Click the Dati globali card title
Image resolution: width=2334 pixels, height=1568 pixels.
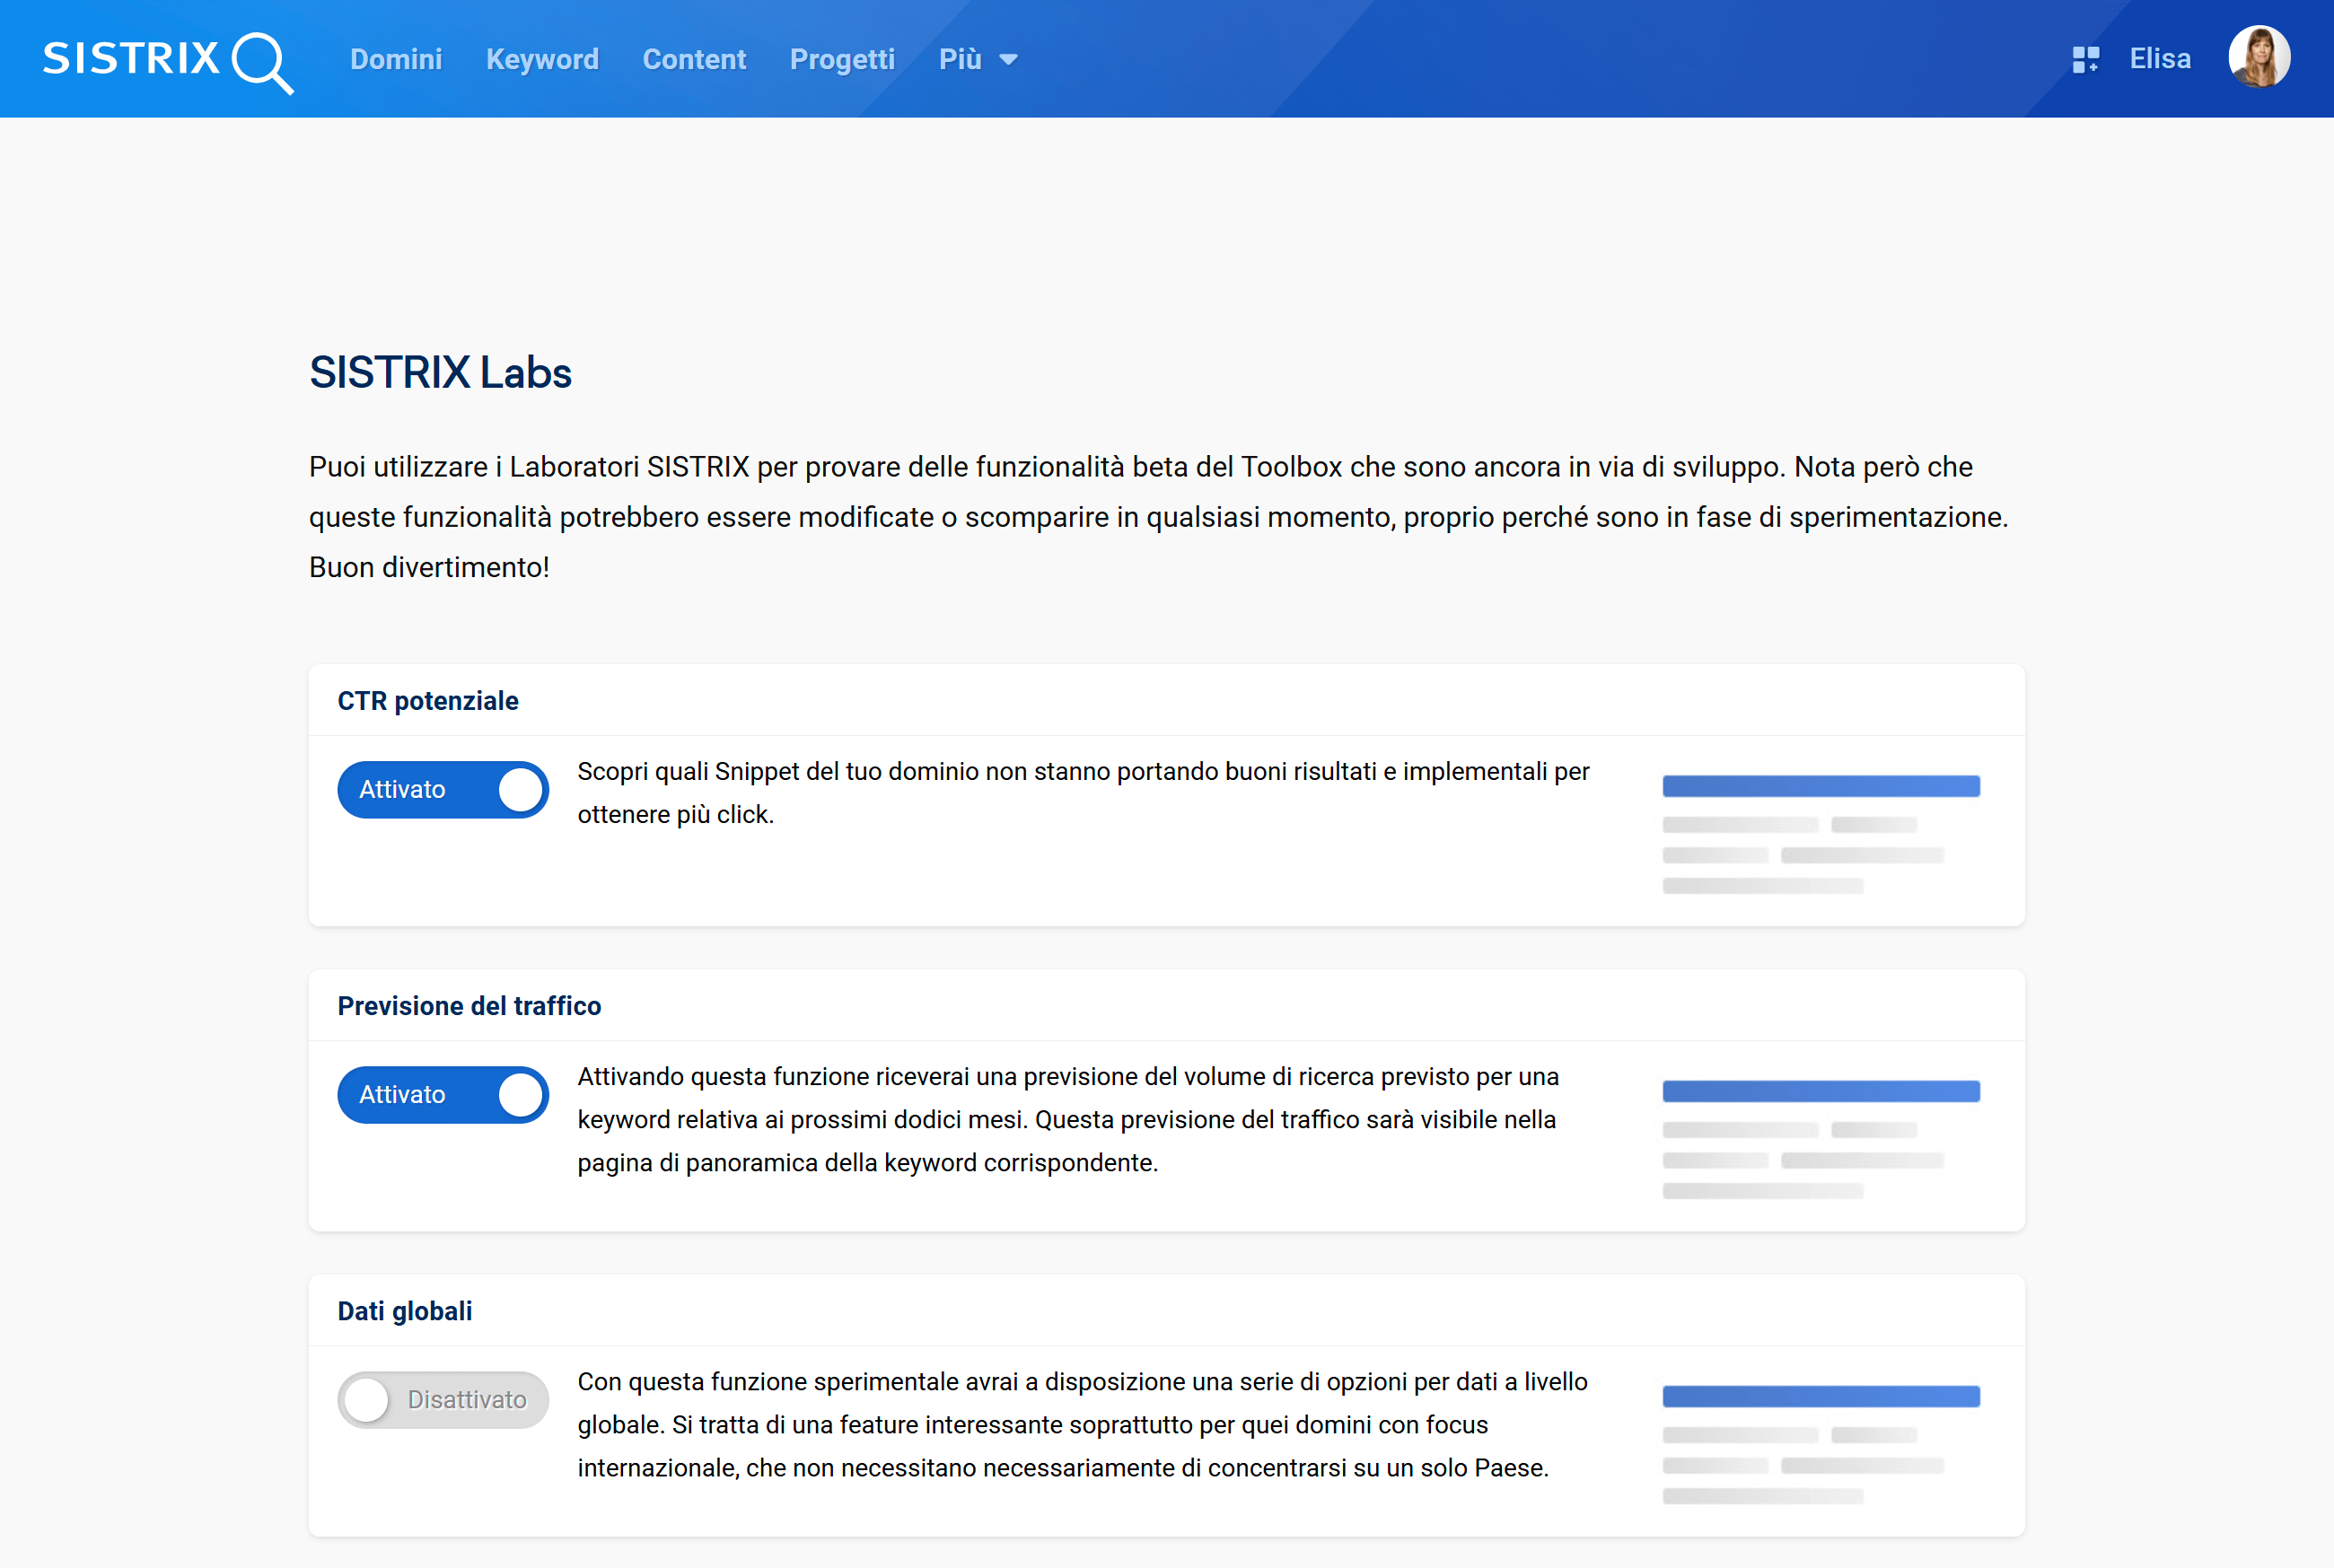point(405,1311)
